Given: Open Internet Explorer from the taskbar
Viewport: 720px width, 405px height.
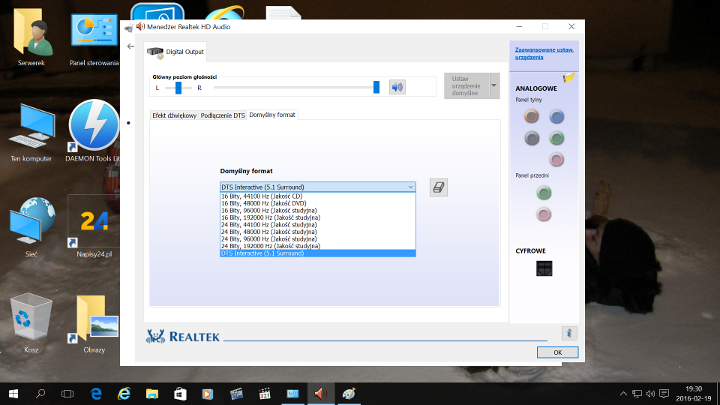Looking at the screenshot, I should click(124, 394).
